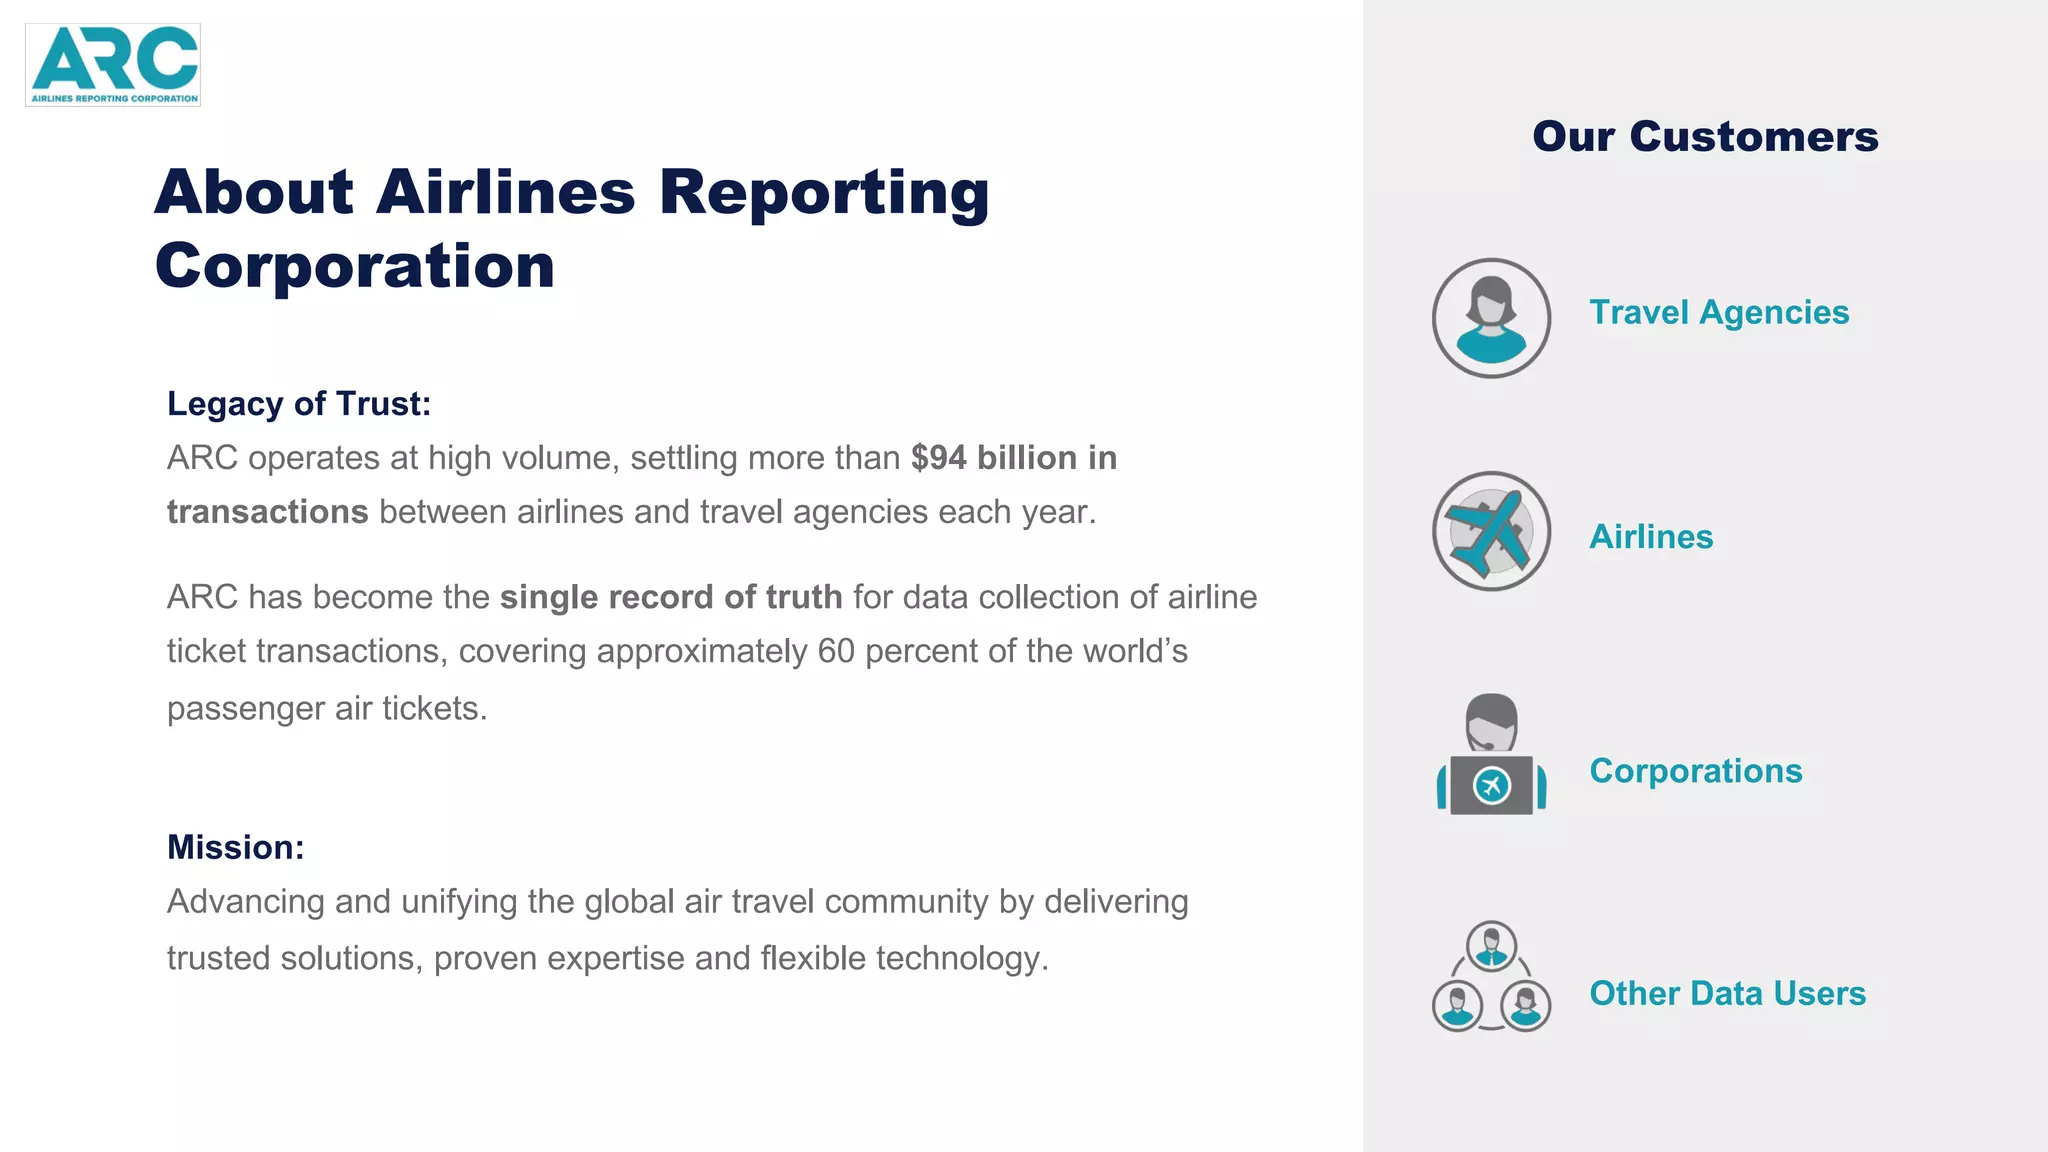Click the ARC logo in the corner
2048x1152 pixels.
click(x=113, y=65)
